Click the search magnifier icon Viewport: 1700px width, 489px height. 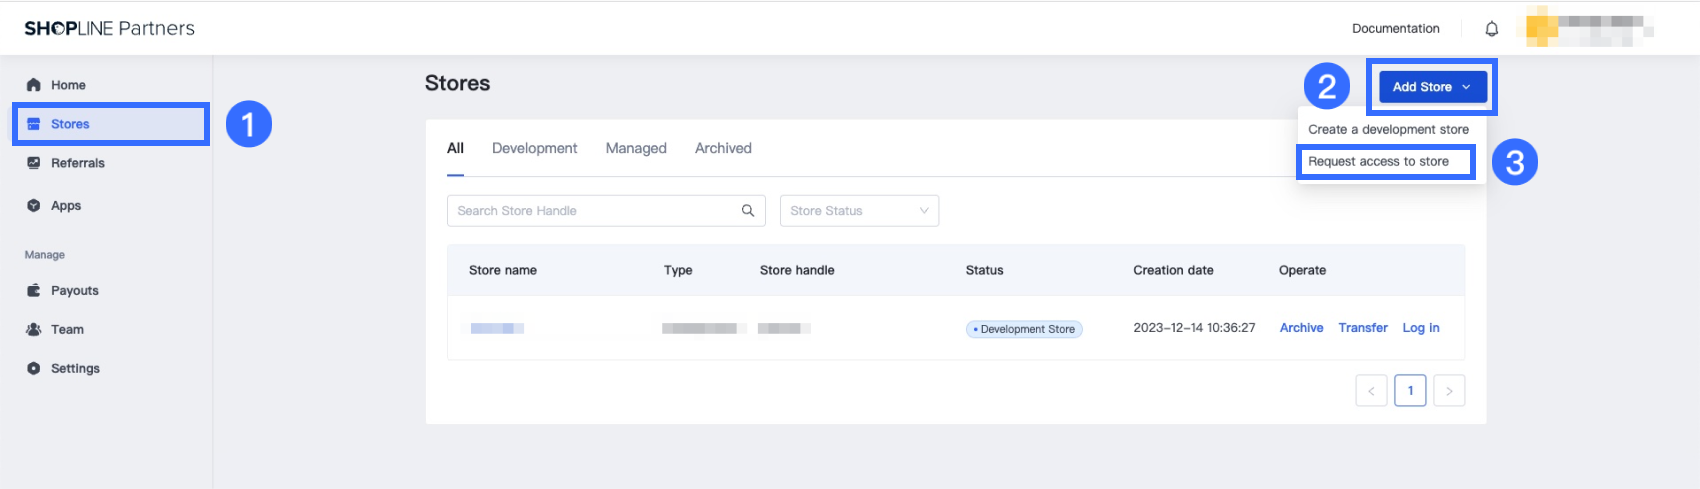(747, 211)
